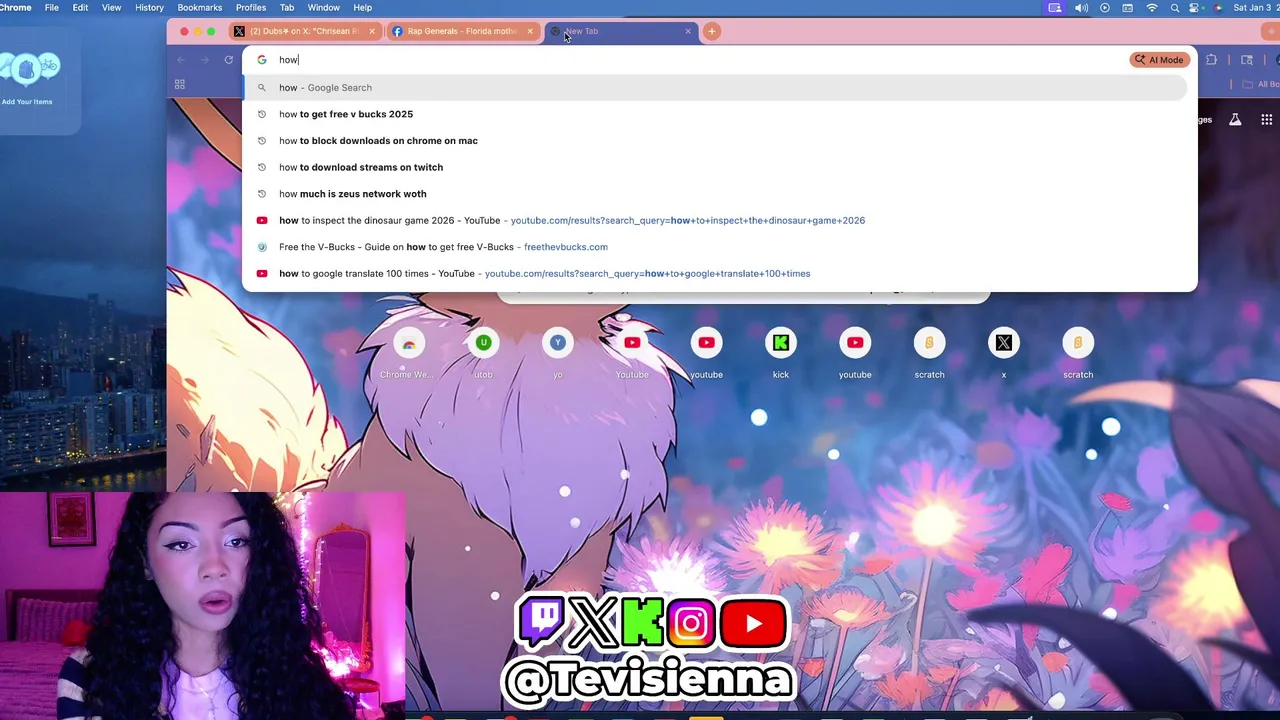
Task: Open a new tab with plus button
Action: 712,31
